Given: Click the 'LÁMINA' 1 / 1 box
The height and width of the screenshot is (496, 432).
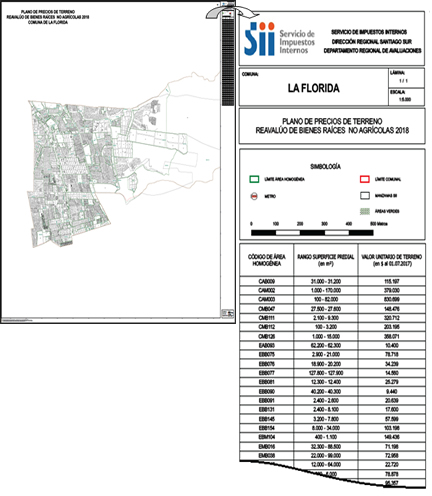Looking at the screenshot, I should (x=406, y=78).
